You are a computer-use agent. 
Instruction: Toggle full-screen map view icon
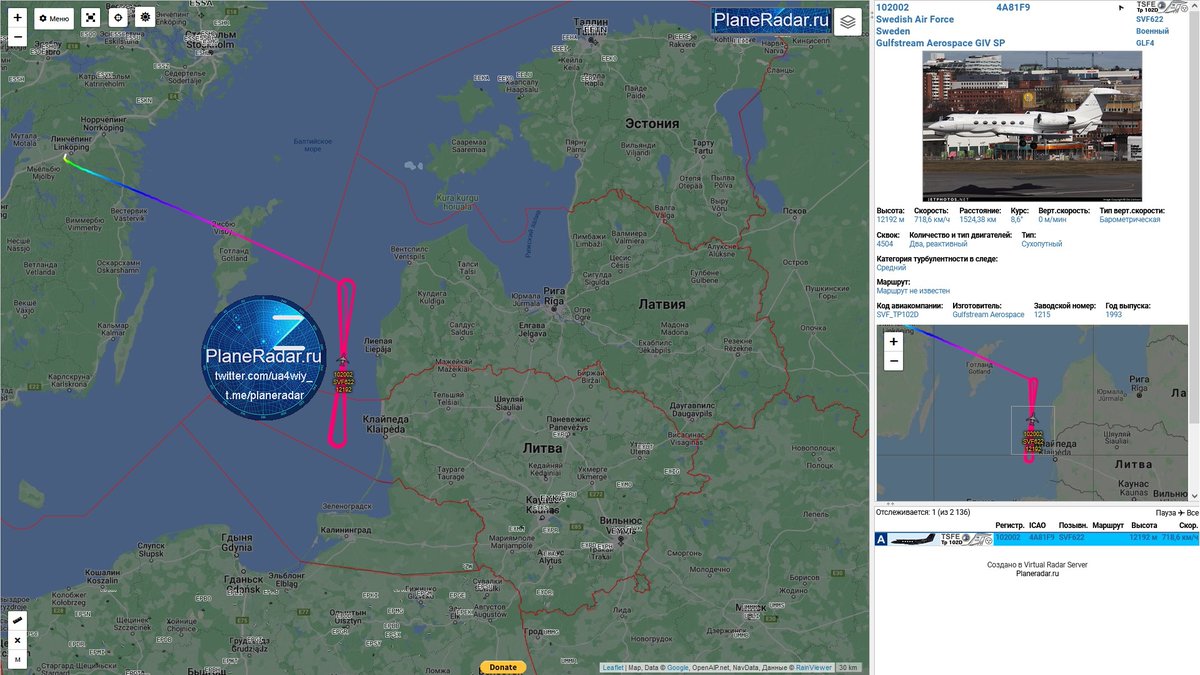point(90,18)
